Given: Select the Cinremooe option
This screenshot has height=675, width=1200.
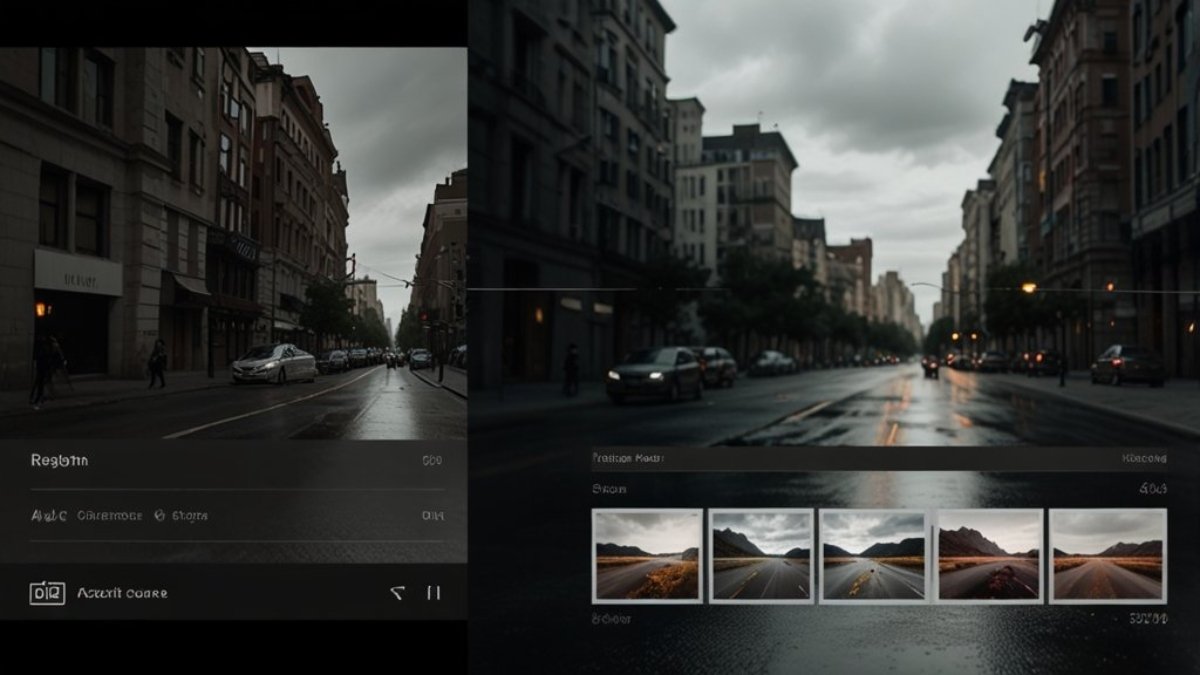Looking at the screenshot, I should 110,516.
